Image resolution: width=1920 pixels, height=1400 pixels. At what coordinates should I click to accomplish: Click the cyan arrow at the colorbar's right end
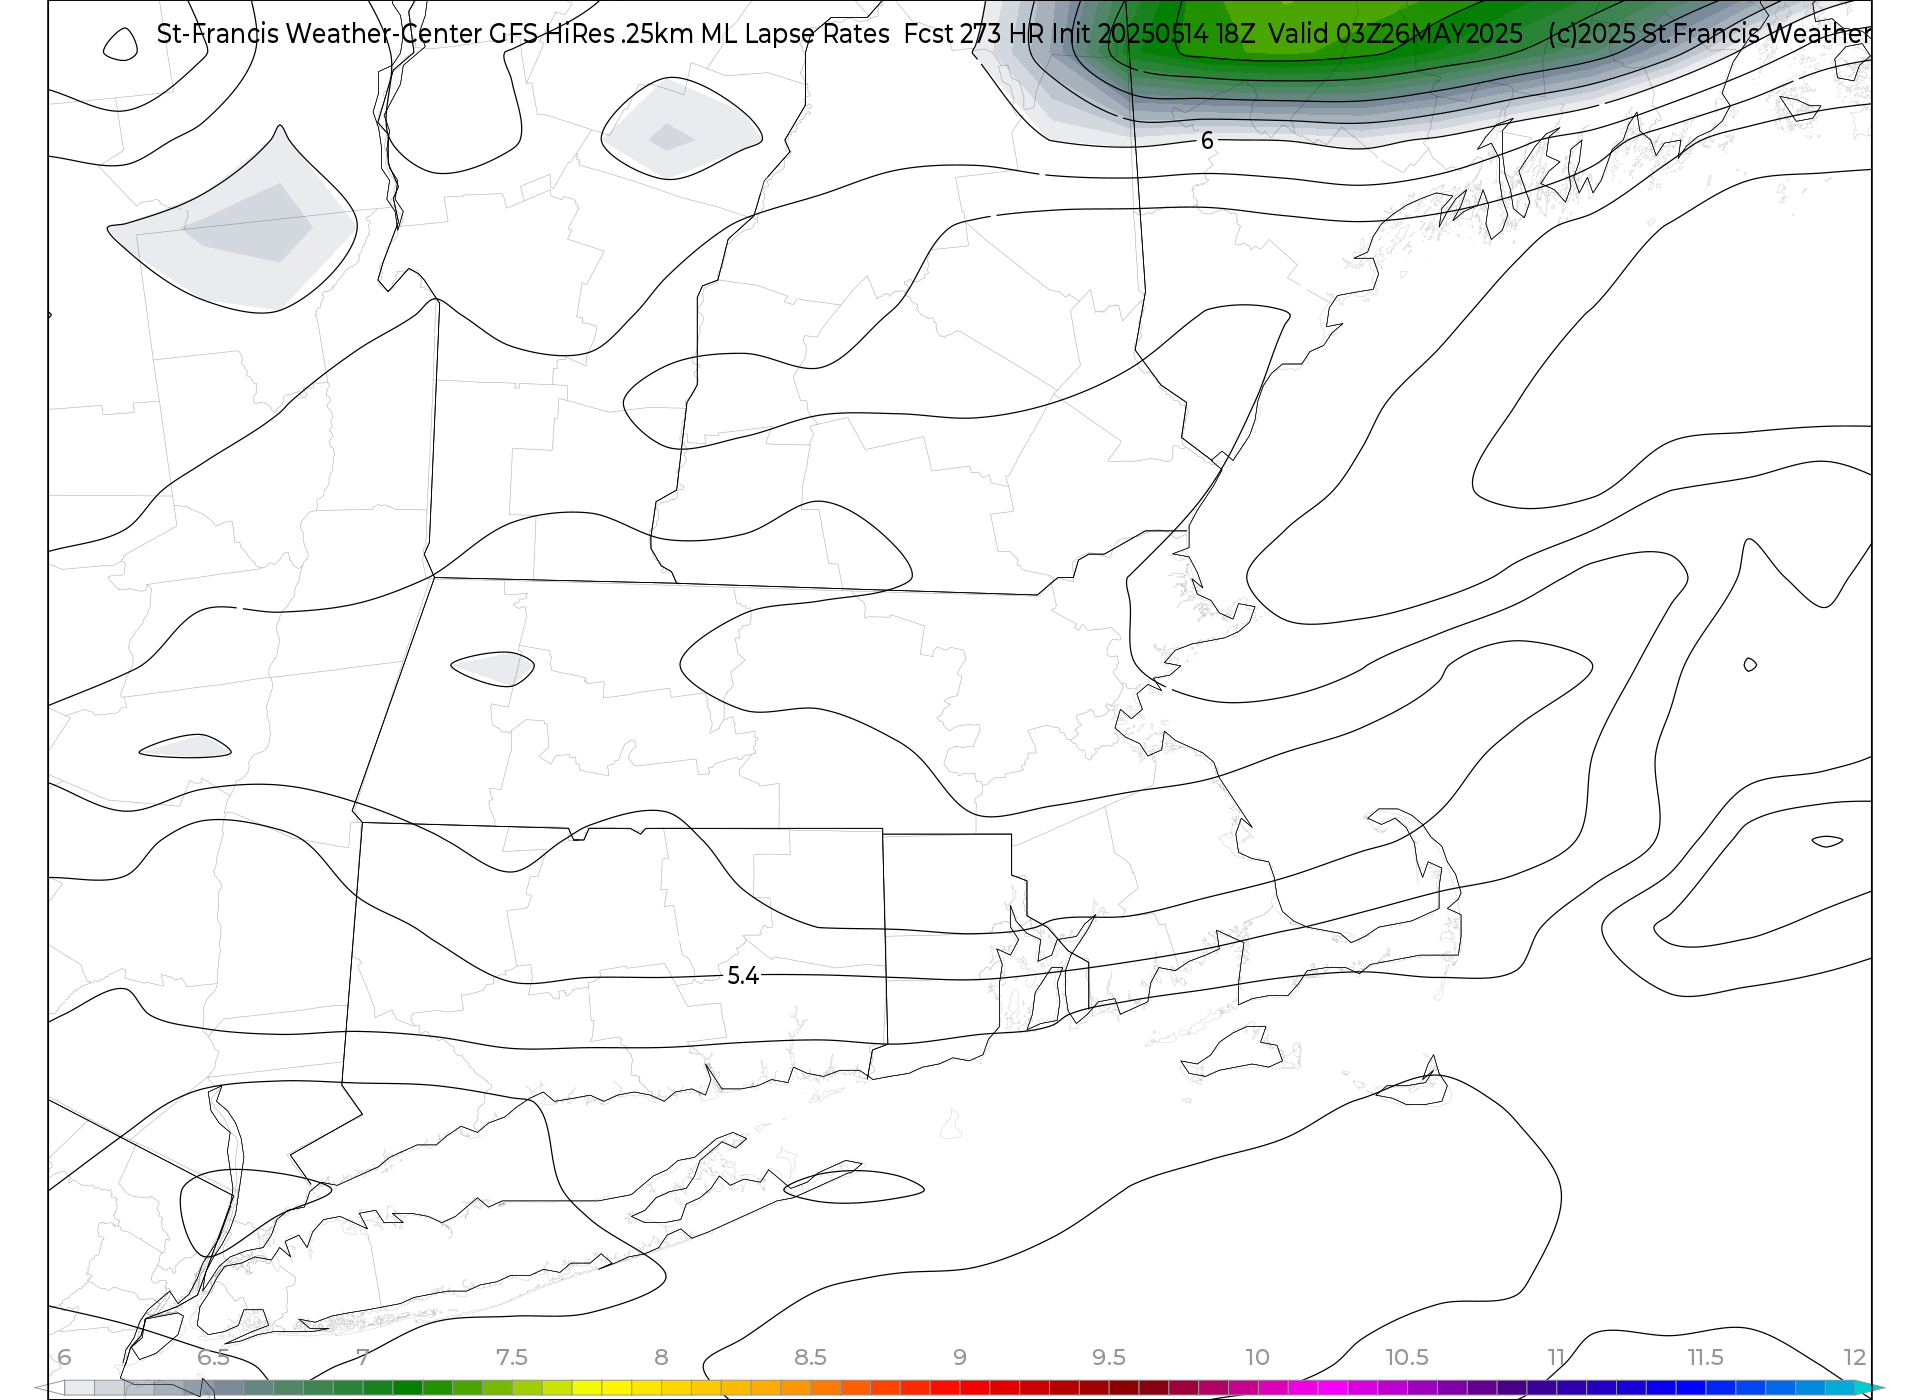pyautogui.click(x=1870, y=1388)
